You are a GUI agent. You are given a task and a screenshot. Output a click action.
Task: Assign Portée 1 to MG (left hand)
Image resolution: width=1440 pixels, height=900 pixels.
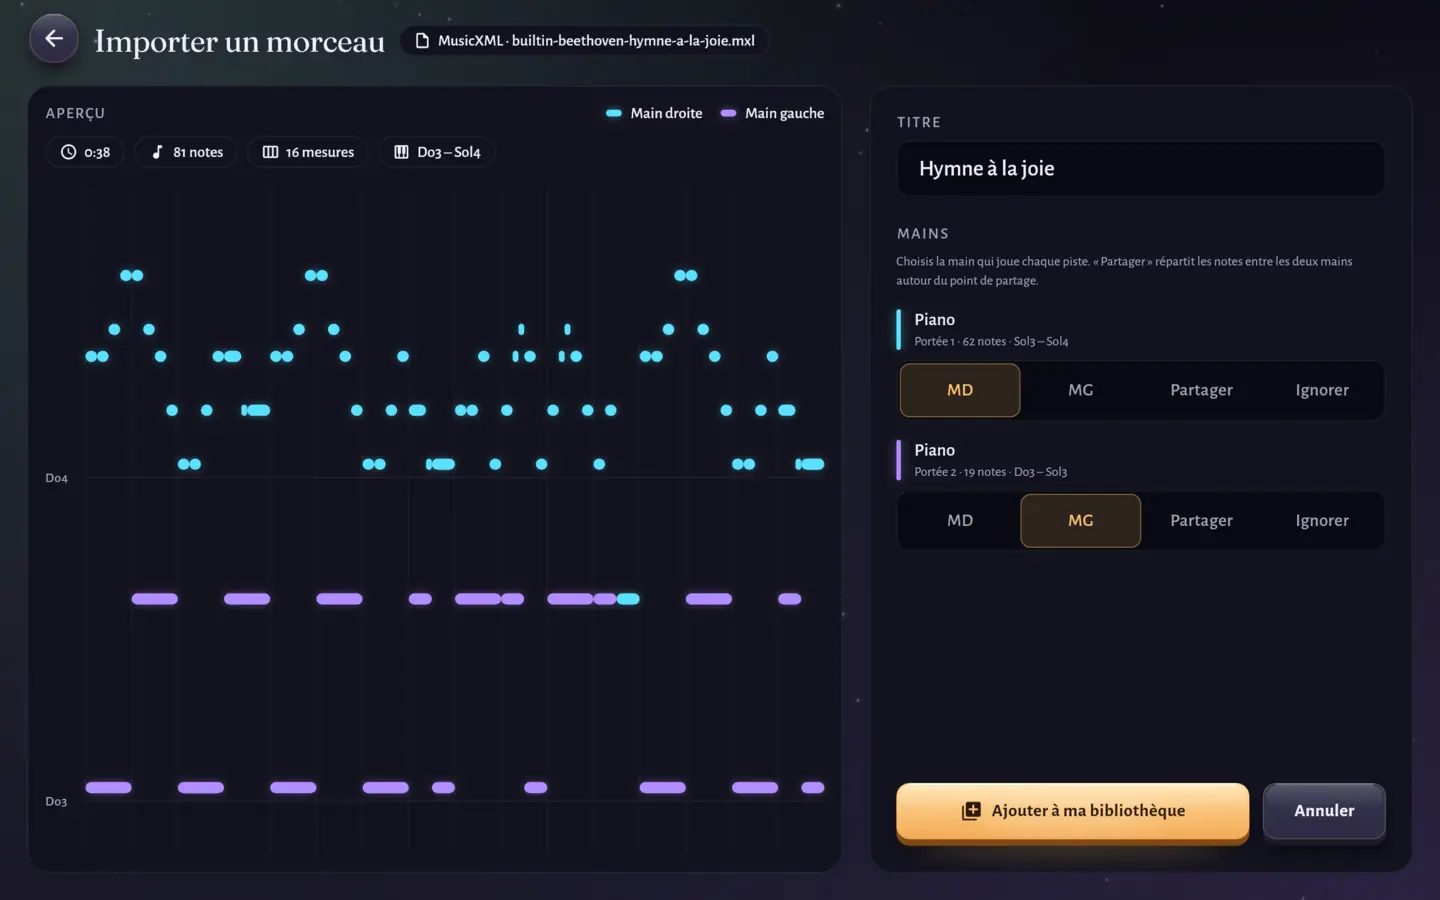click(1081, 390)
